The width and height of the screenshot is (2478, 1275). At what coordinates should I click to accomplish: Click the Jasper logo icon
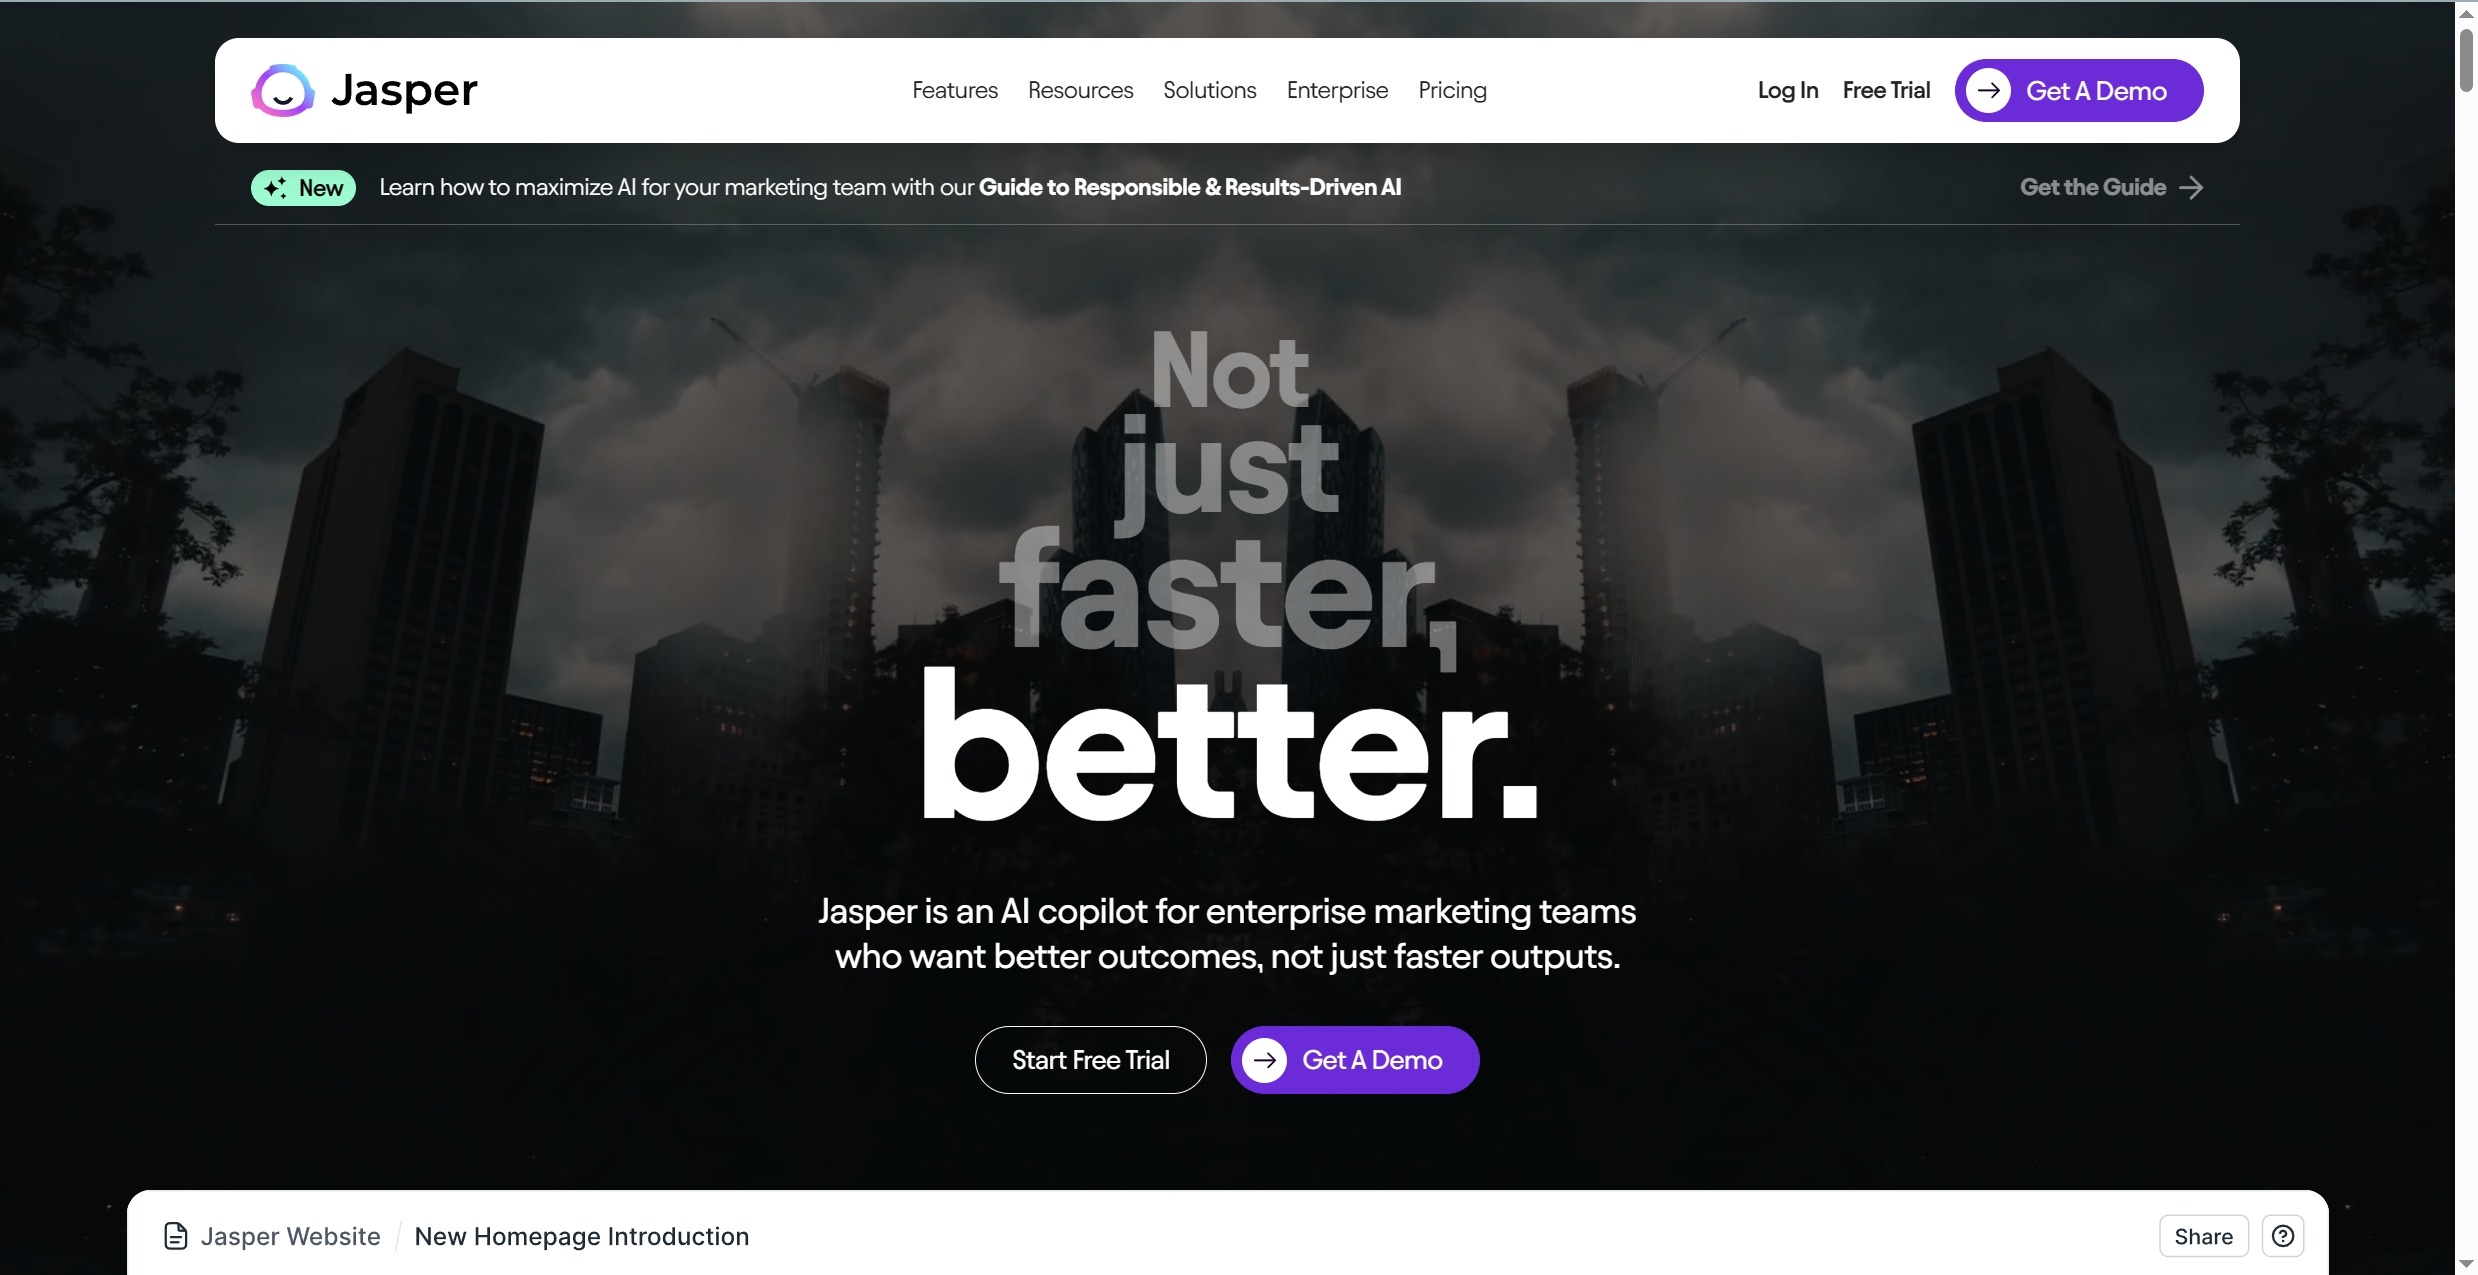tap(281, 90)
